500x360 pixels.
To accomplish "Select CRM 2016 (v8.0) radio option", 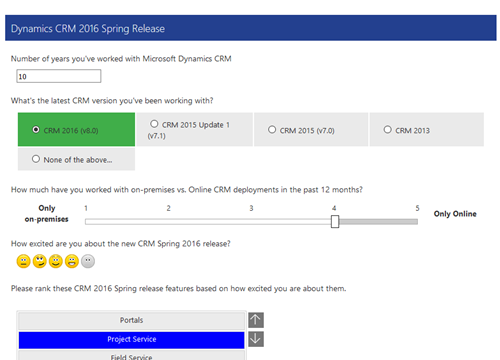I will 36,129.
